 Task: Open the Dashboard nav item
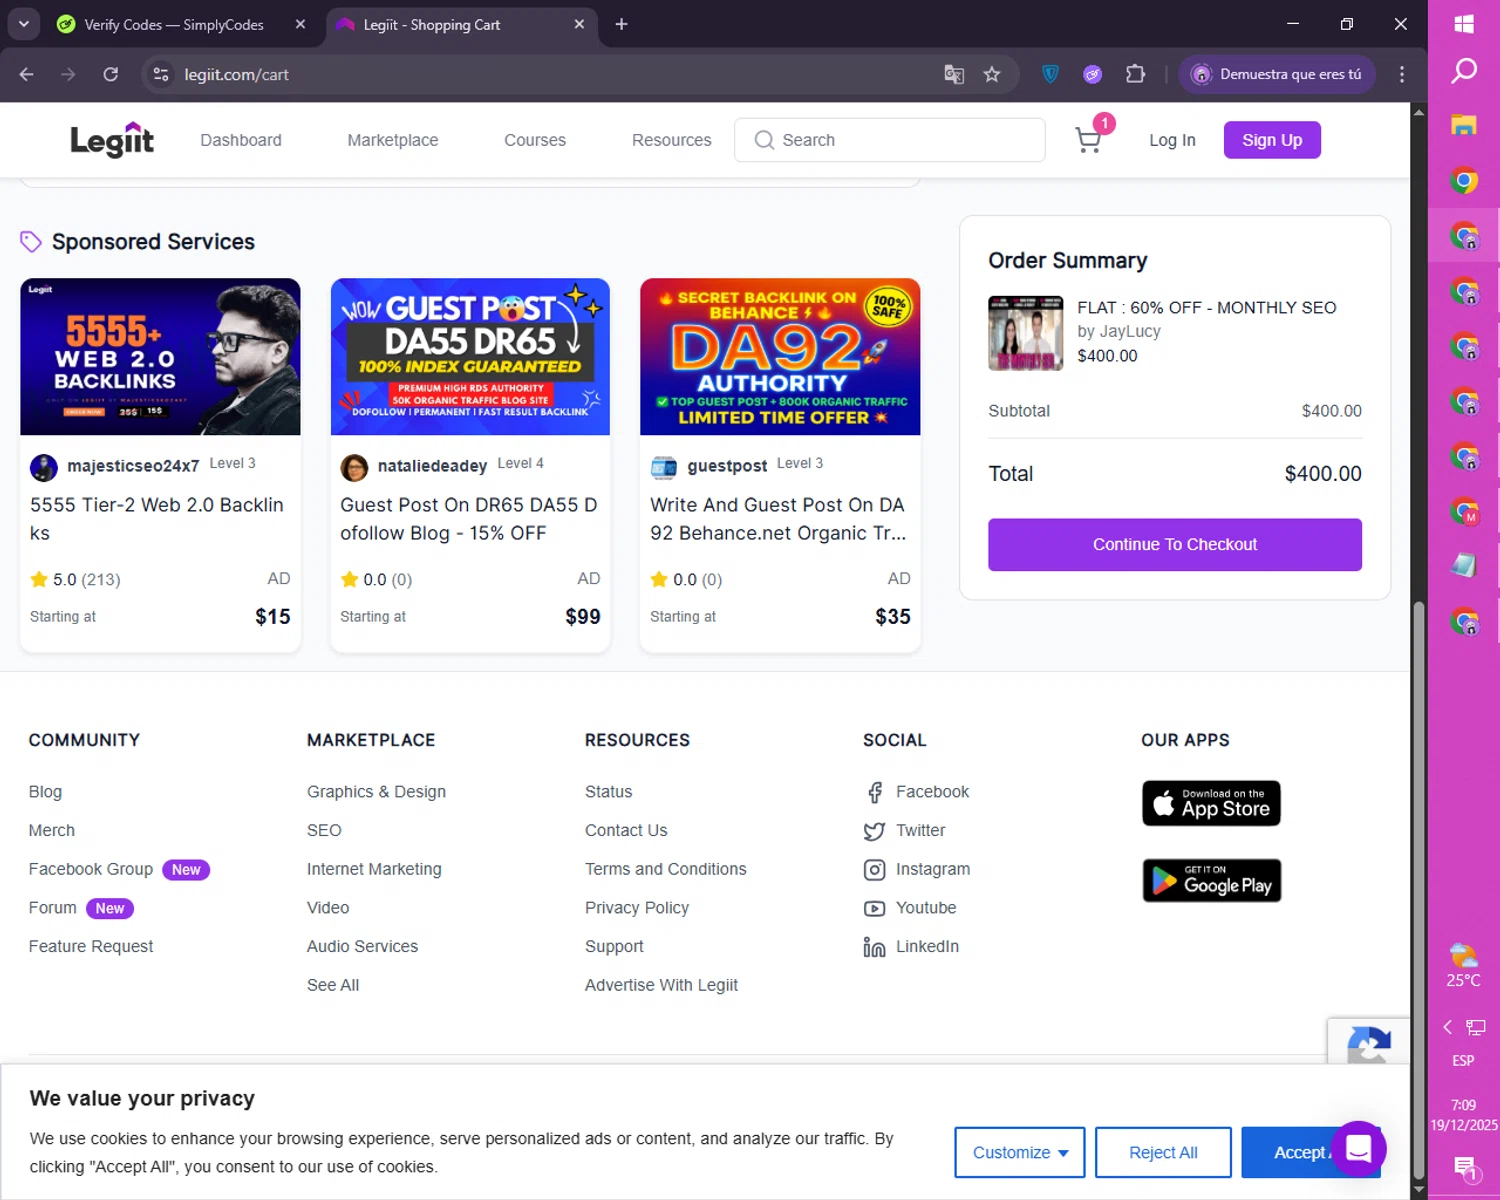241,140
